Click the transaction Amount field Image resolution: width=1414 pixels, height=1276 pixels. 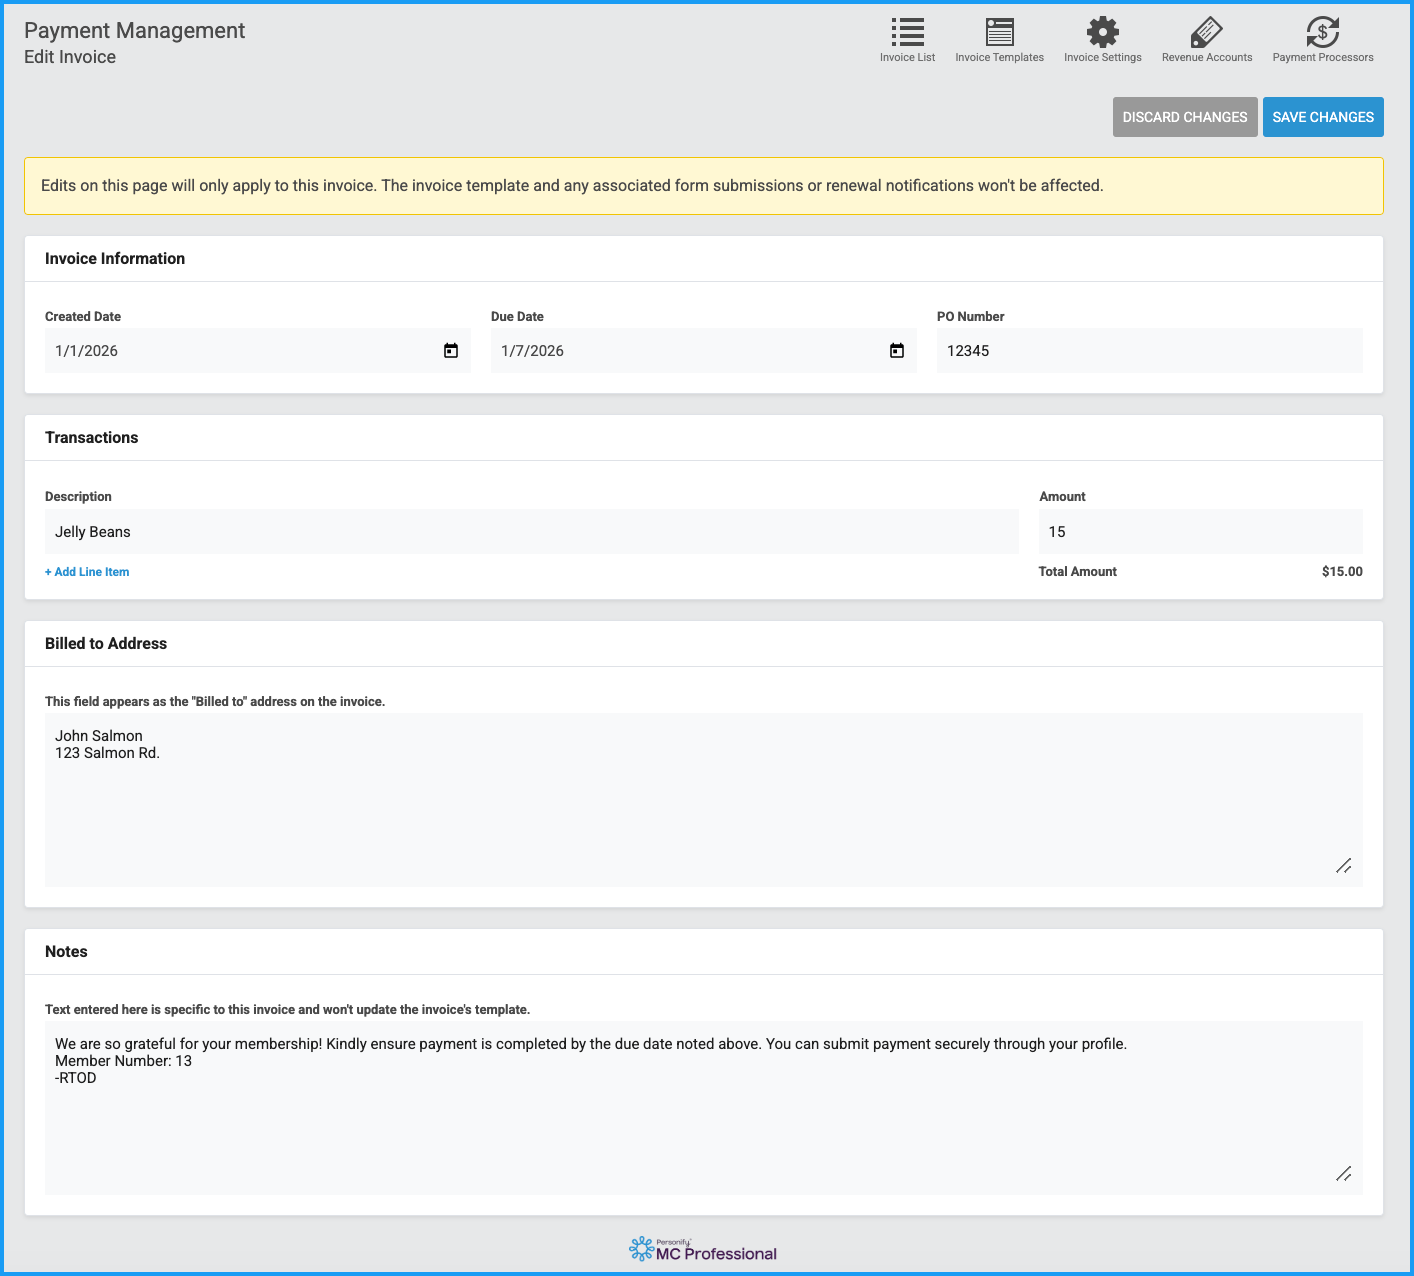[x=1199, y=532]
